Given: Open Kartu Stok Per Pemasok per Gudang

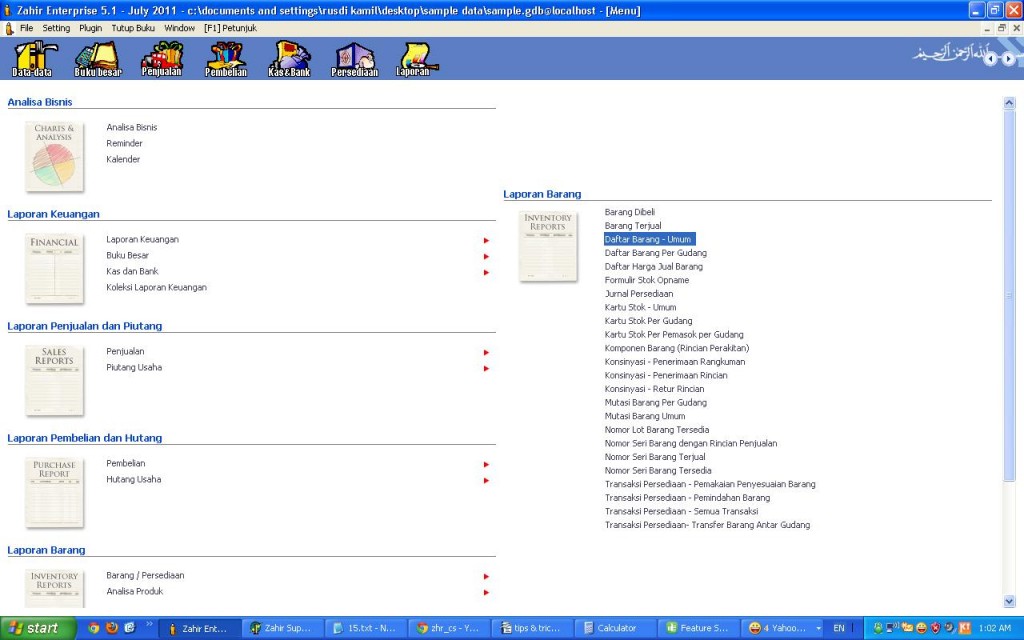Looking at the screenshot, I should click(x=674, y=334).
